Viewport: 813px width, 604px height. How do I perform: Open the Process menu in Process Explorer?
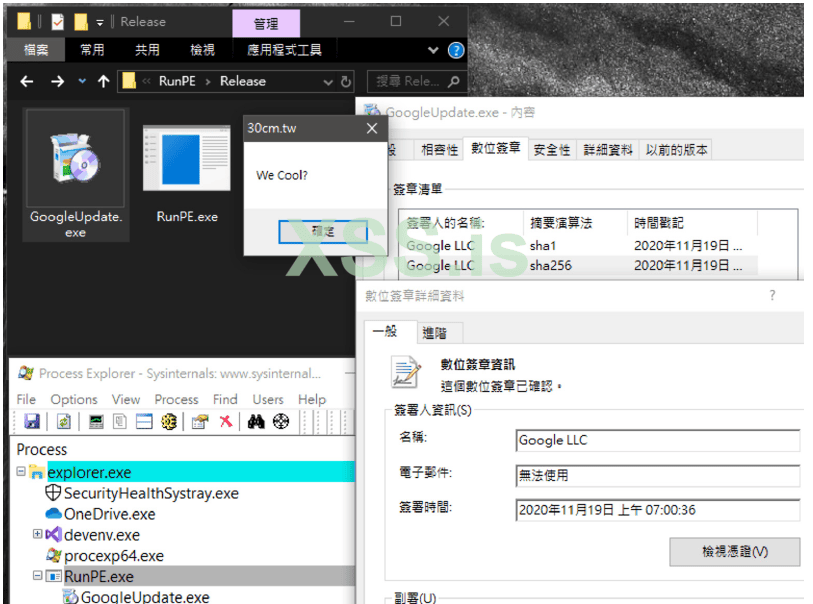tap(176, 400)
